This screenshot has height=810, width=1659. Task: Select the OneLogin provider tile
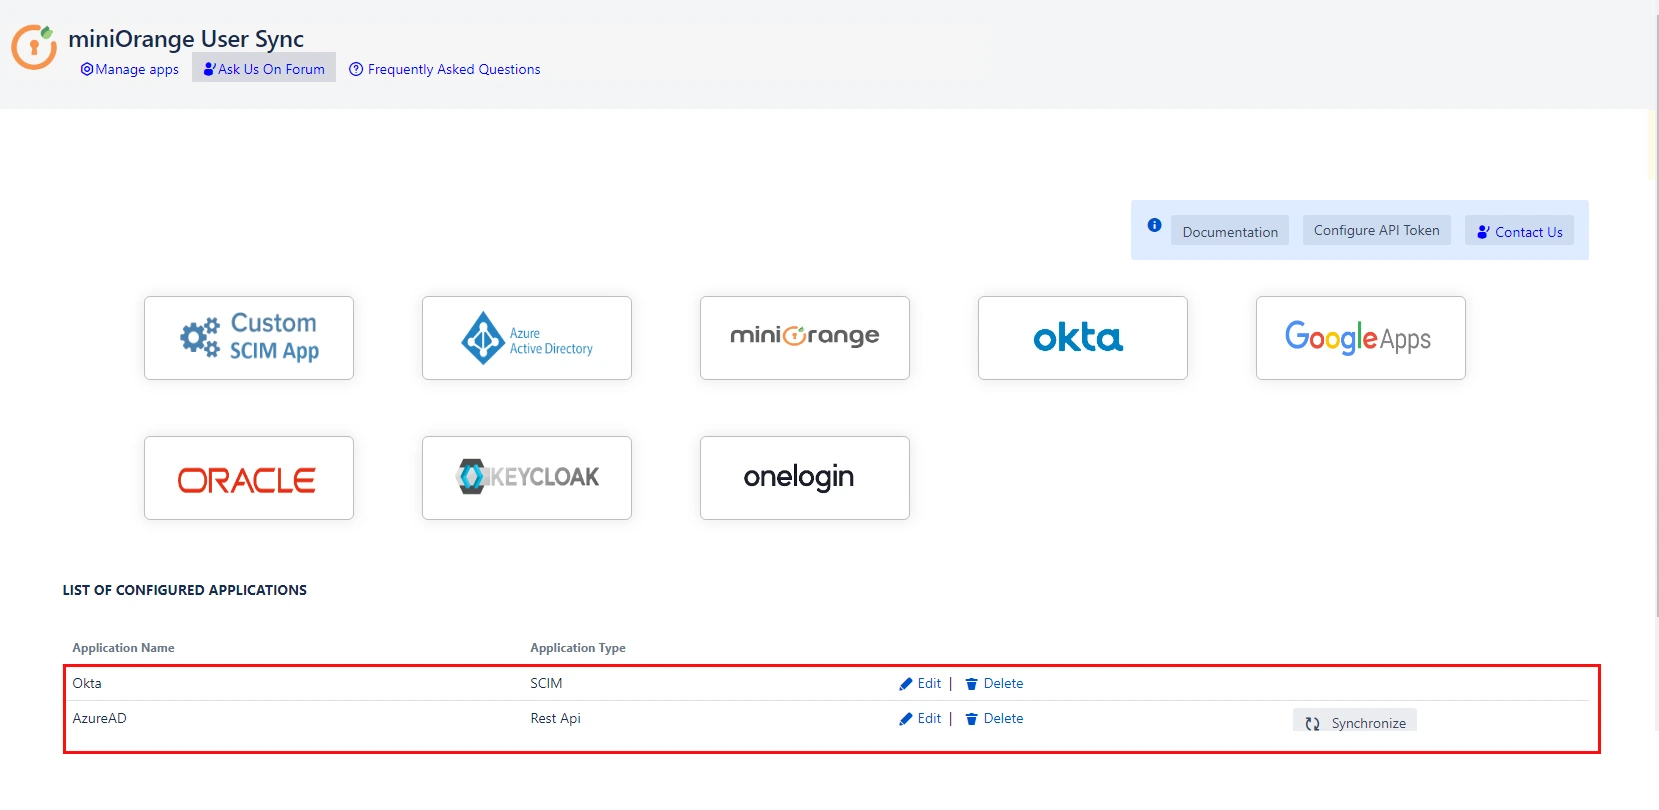click(805, 478)
